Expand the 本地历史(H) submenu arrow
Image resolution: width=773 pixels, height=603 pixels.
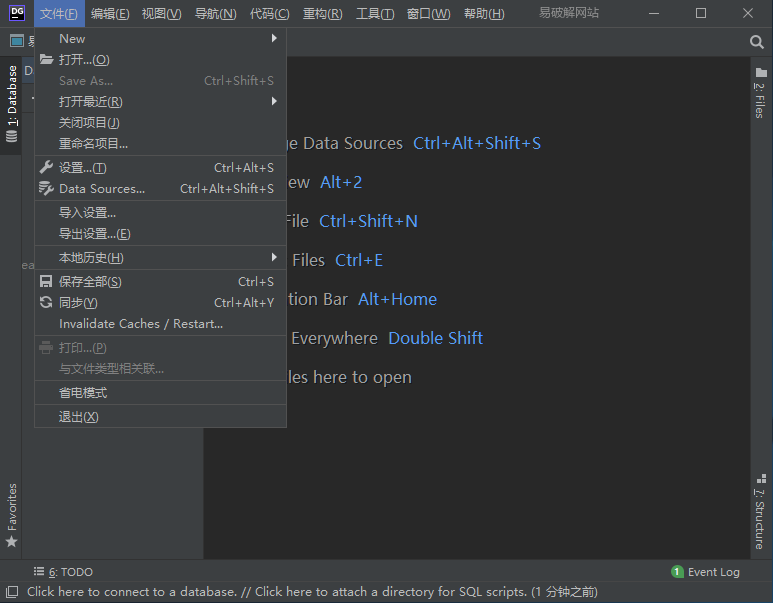(274, 257)
